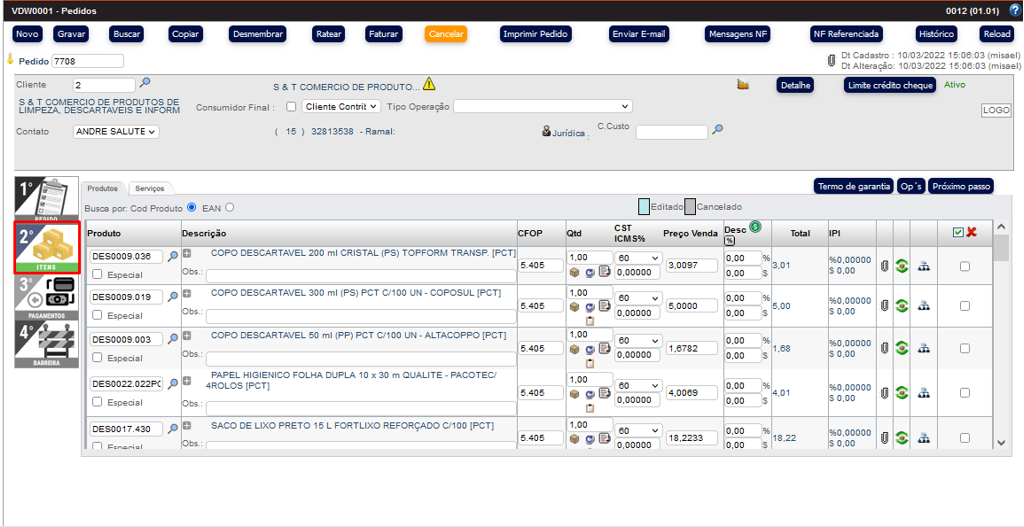Click the Pedido number input field
The image size is (1024, 527).
pyautogui.click(x=88, y=61)
